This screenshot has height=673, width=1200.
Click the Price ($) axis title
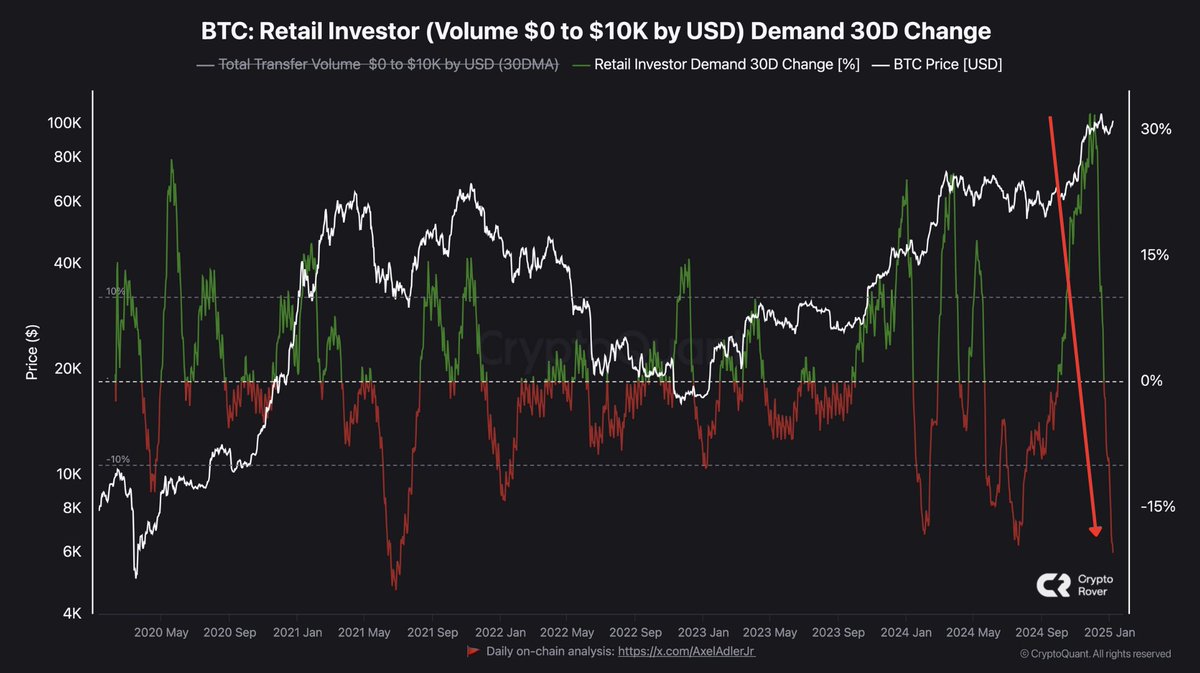tap(33, 352)
